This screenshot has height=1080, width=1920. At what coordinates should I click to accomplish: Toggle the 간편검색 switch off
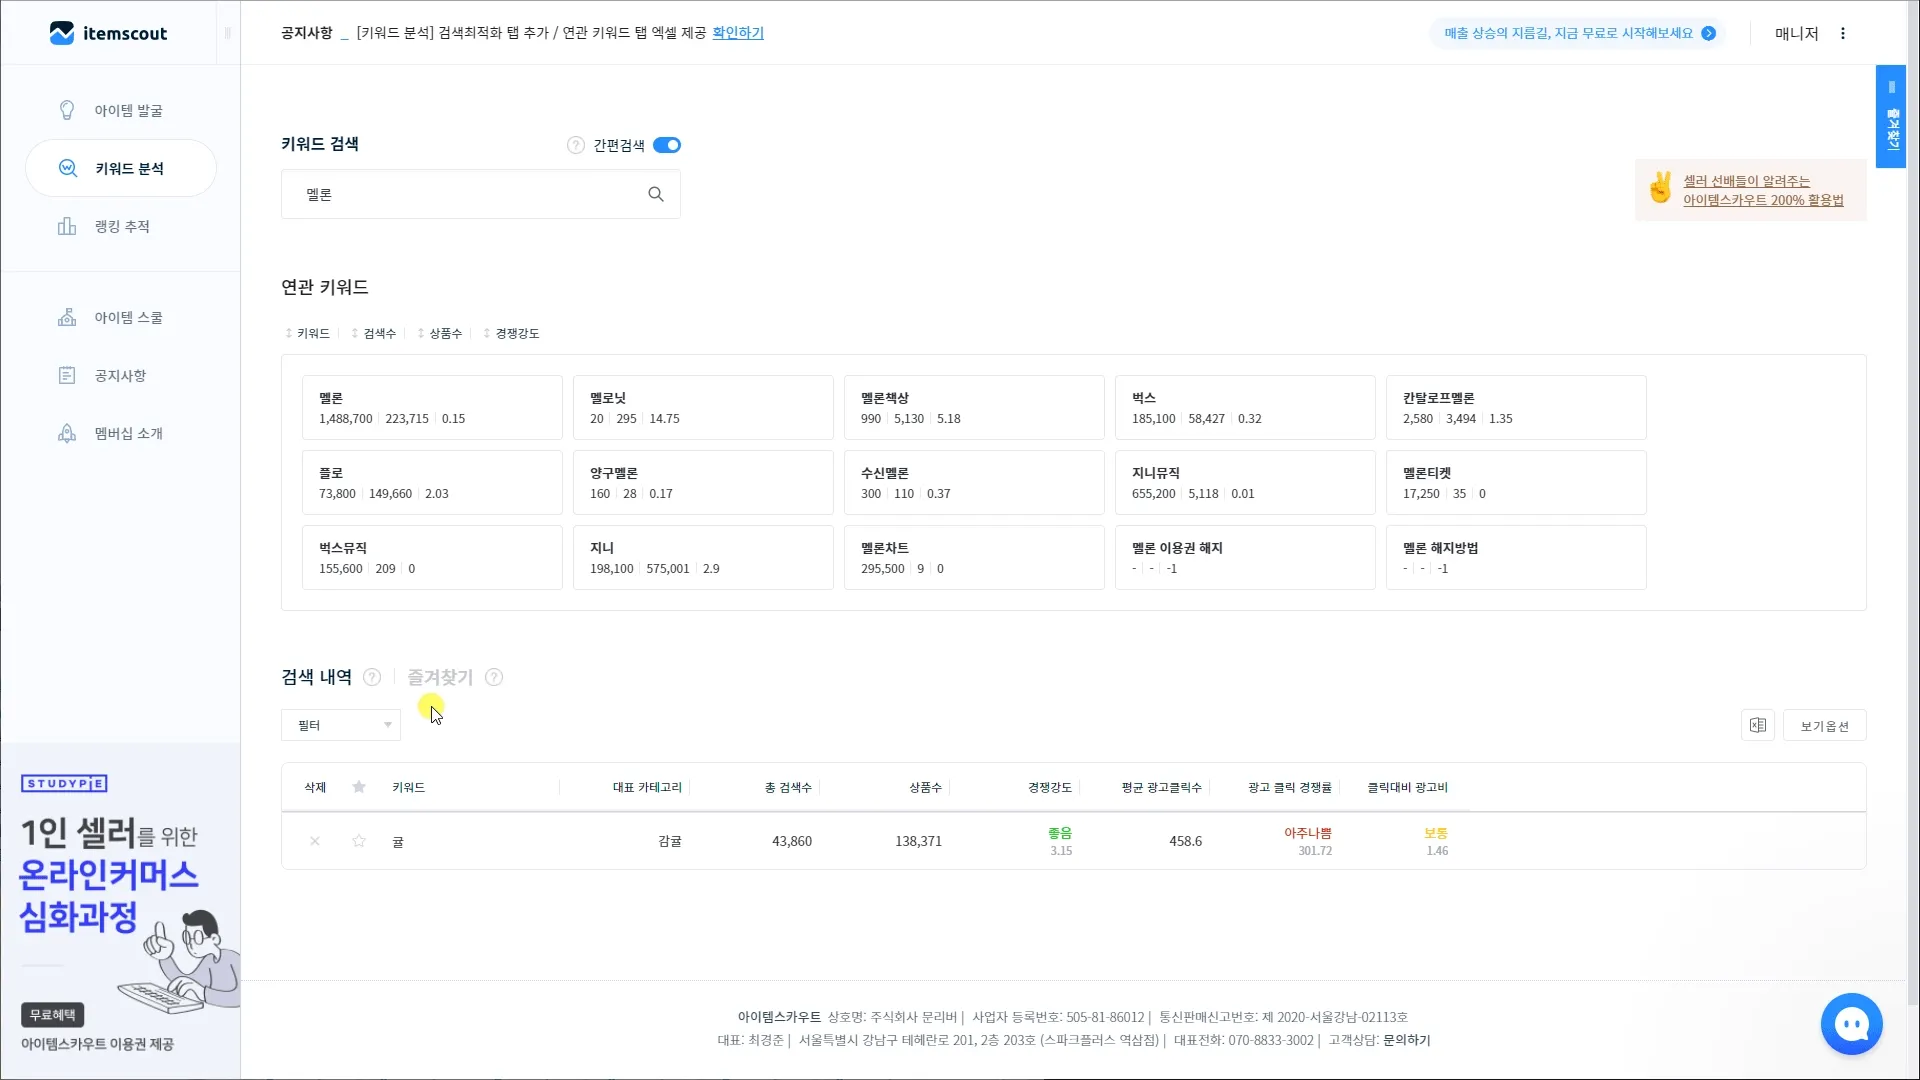(667, 145)
